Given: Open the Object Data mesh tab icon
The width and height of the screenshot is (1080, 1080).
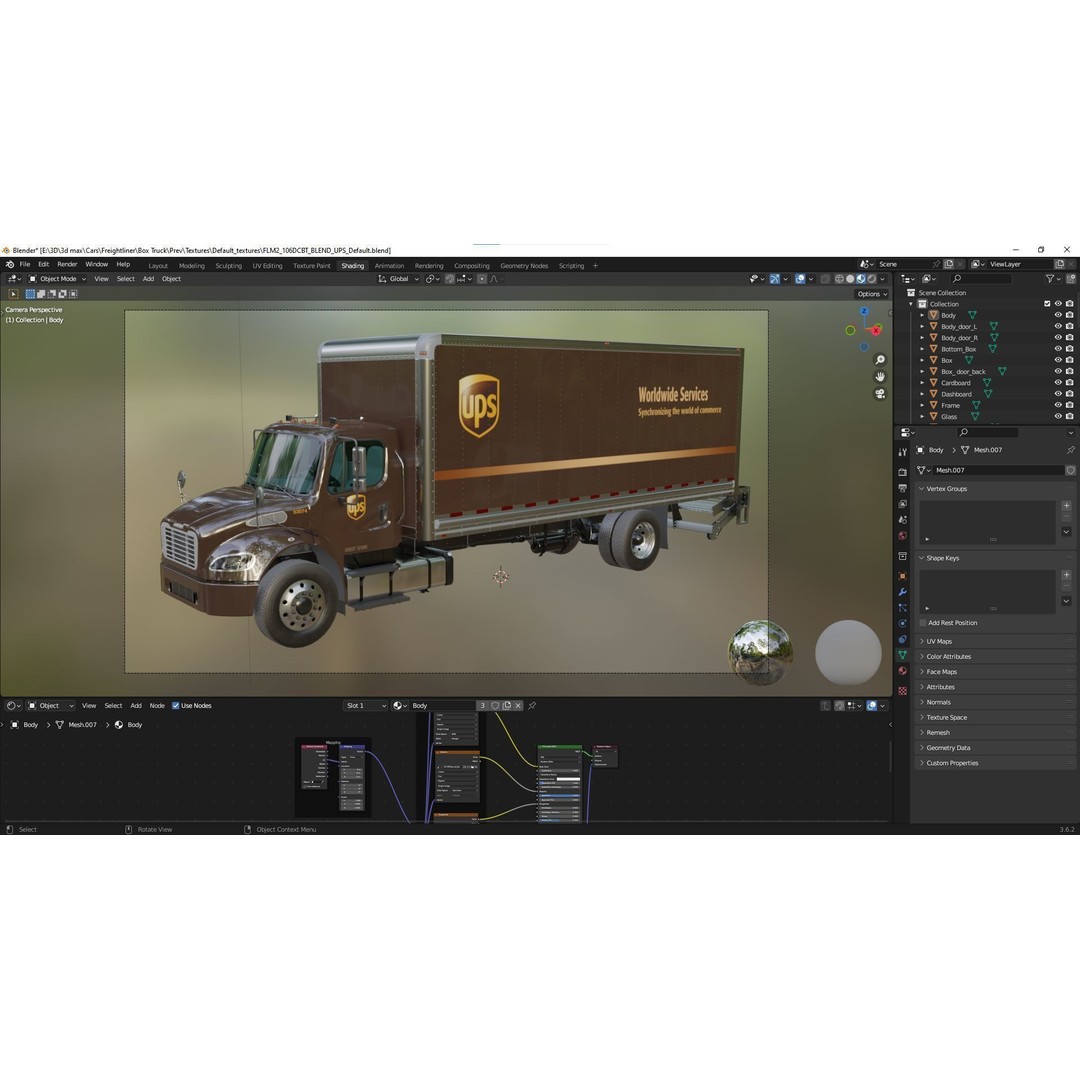Looking at the screenshot, I should 902,655.
